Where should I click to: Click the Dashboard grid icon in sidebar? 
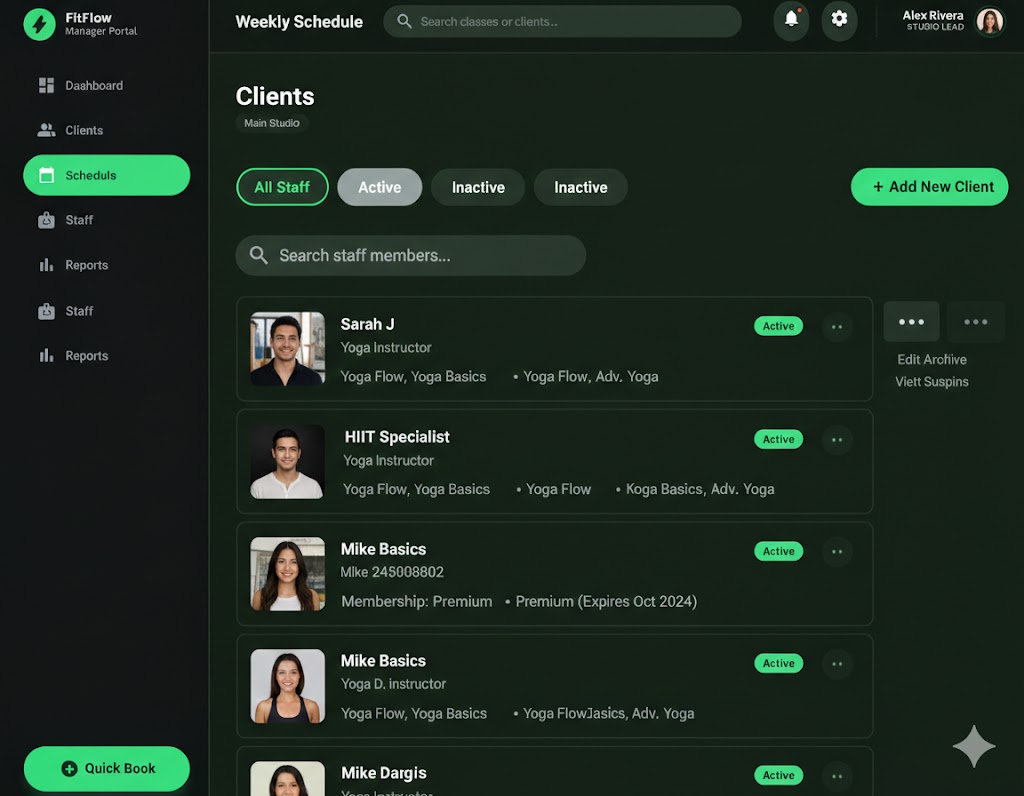(46, 86)
